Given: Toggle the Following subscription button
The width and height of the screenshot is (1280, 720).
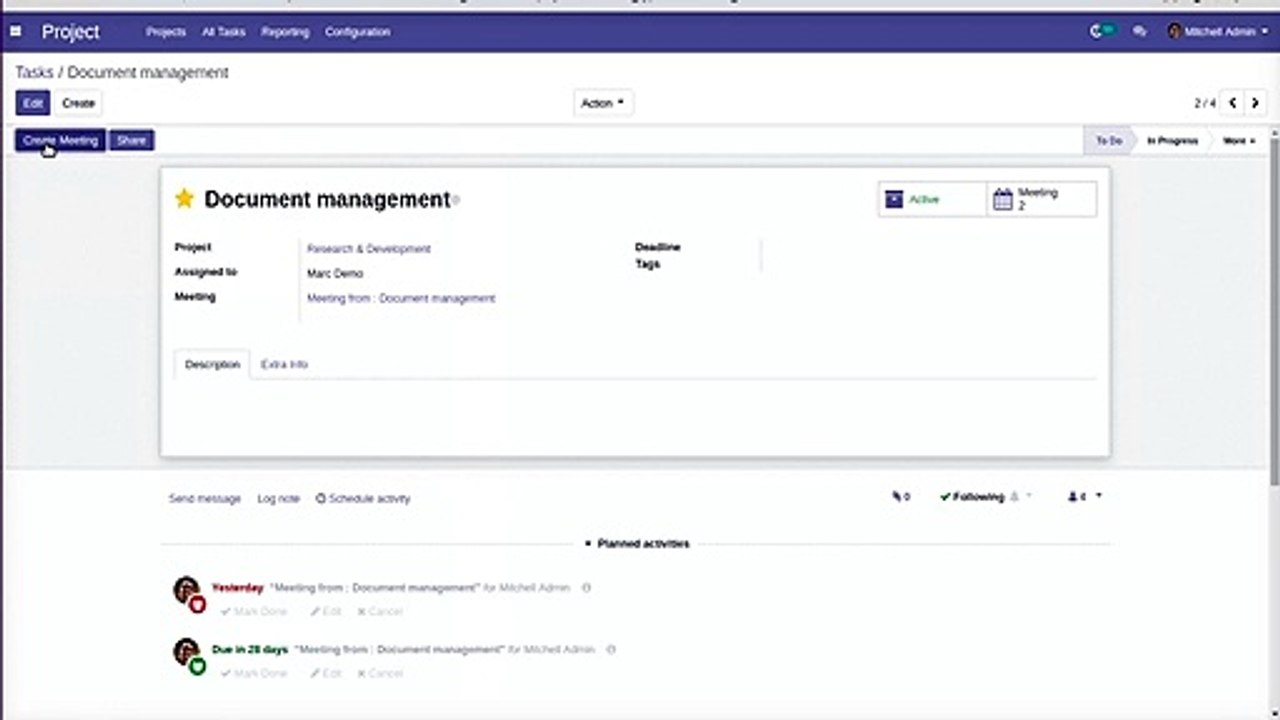Looking at the screenshot, I should (971, 497).
